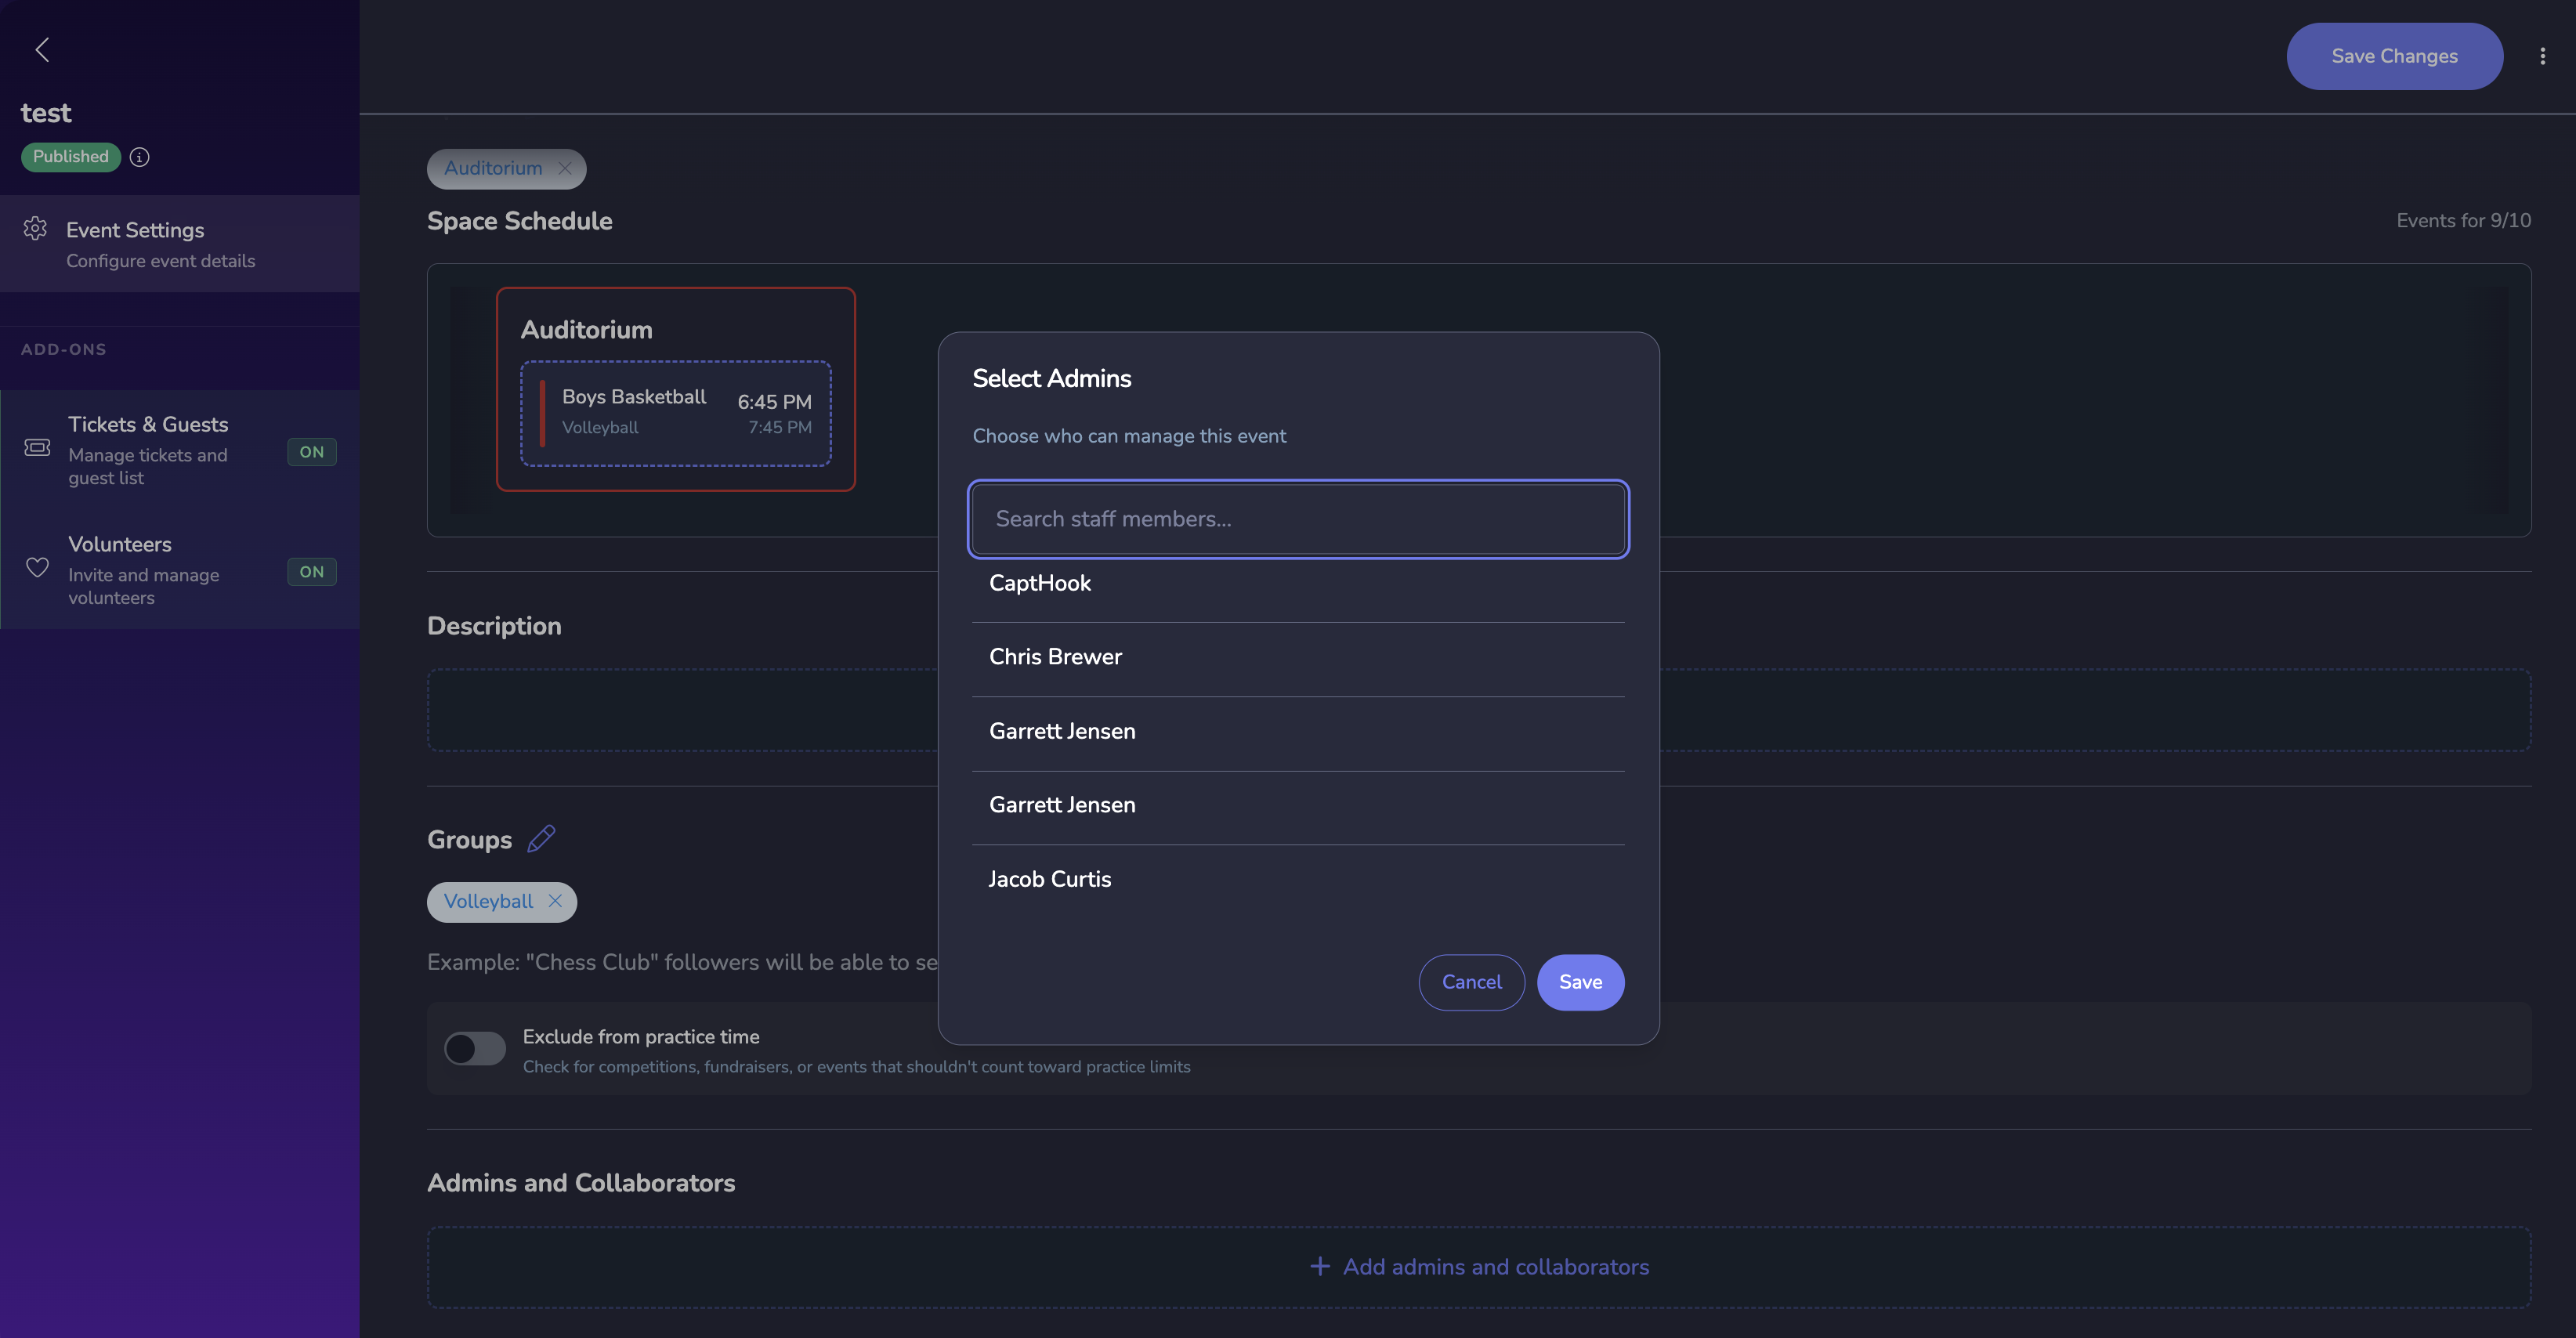The width and height of the screenshot is (2576, 1338).
Task: Click the Event Settings gear icon
Action: click(35, 228)
